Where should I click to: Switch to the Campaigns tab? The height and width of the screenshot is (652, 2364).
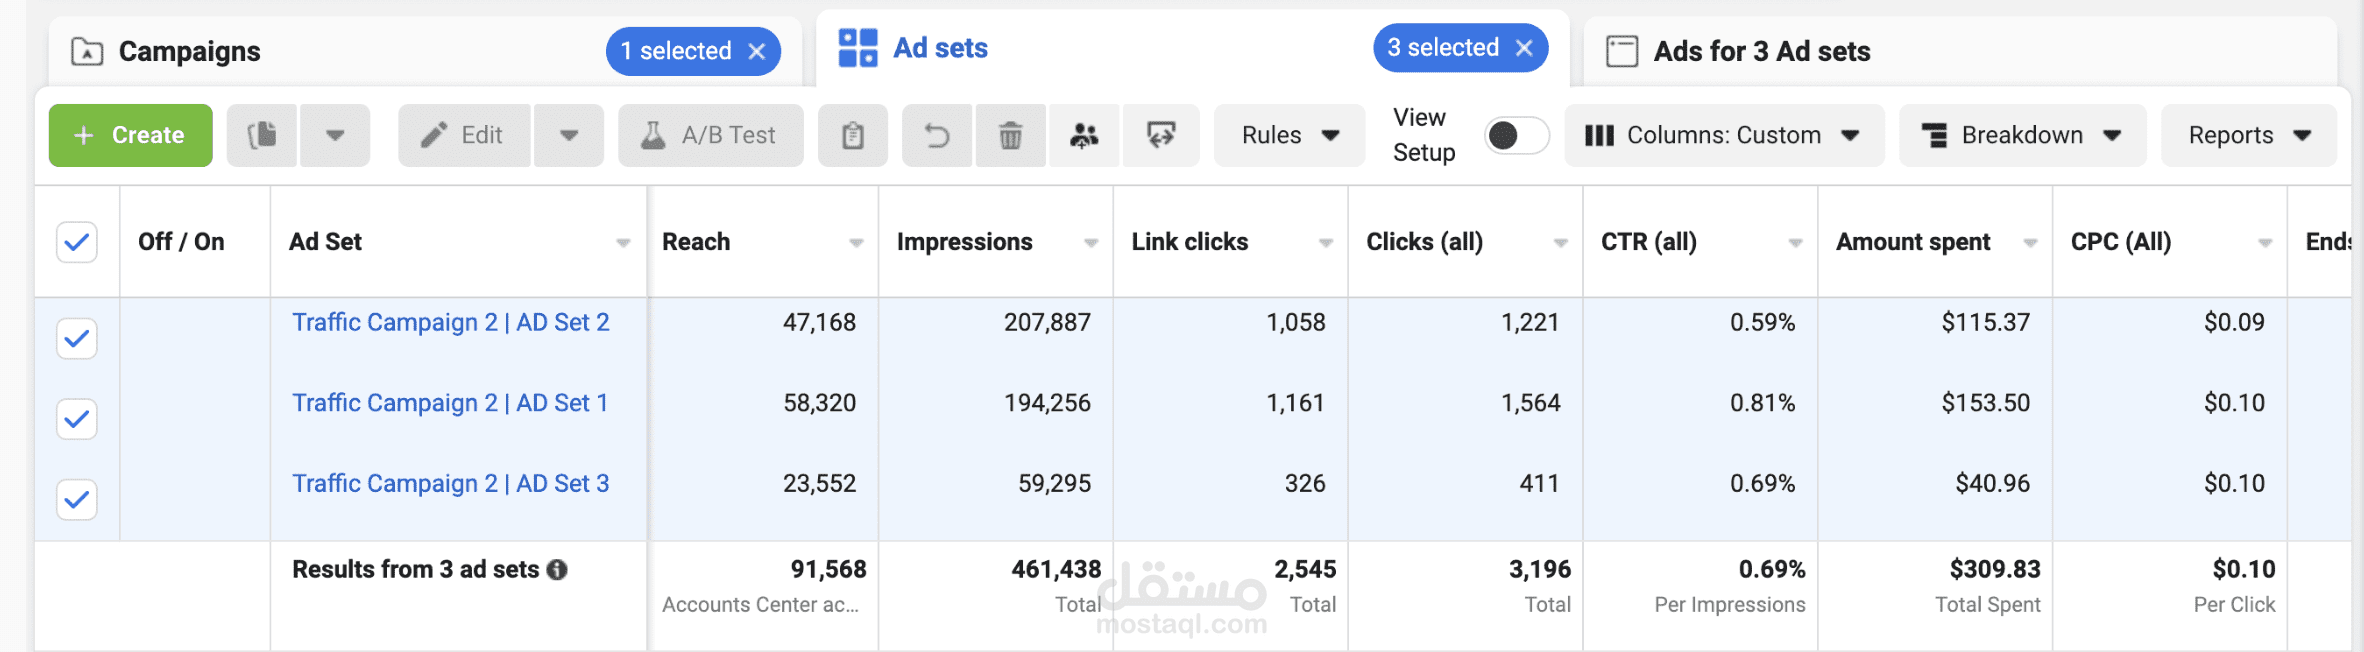pos(190,51)
